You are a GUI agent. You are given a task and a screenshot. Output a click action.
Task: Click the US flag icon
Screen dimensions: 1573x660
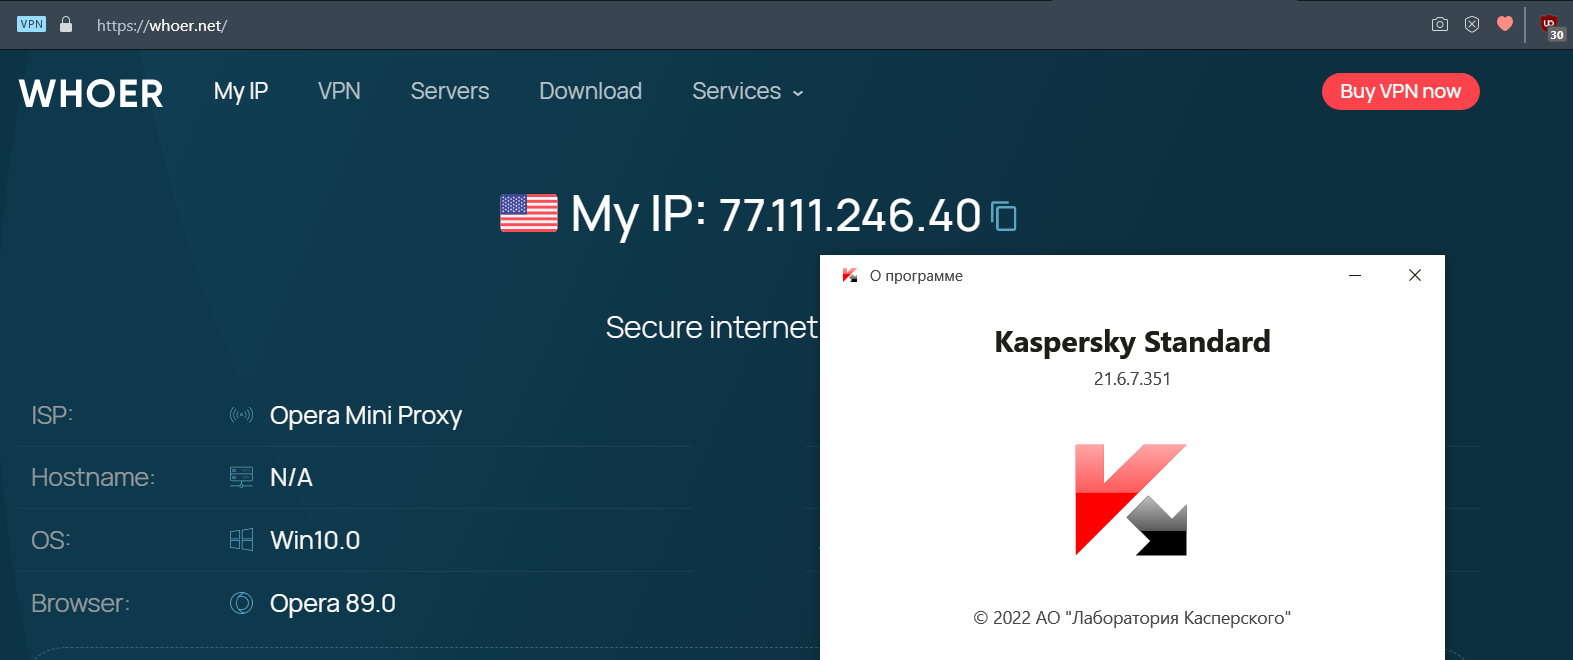point(529,213)
